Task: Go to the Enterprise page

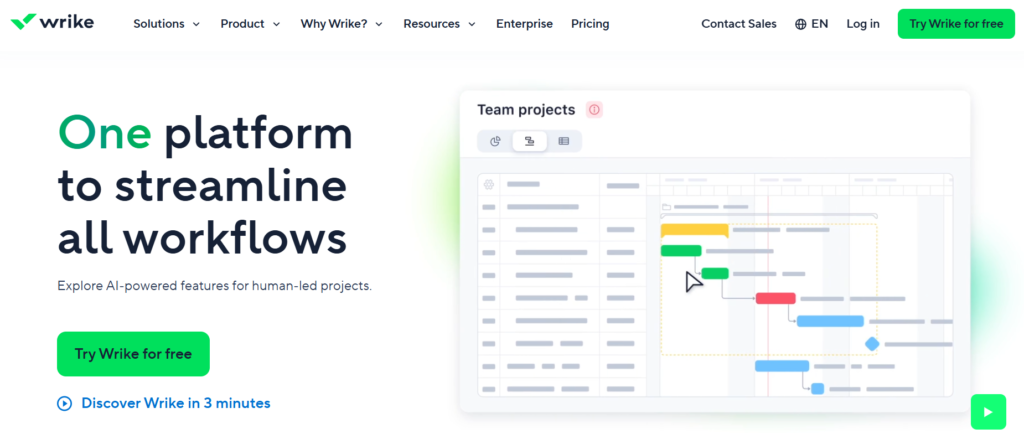Action: 524,24
